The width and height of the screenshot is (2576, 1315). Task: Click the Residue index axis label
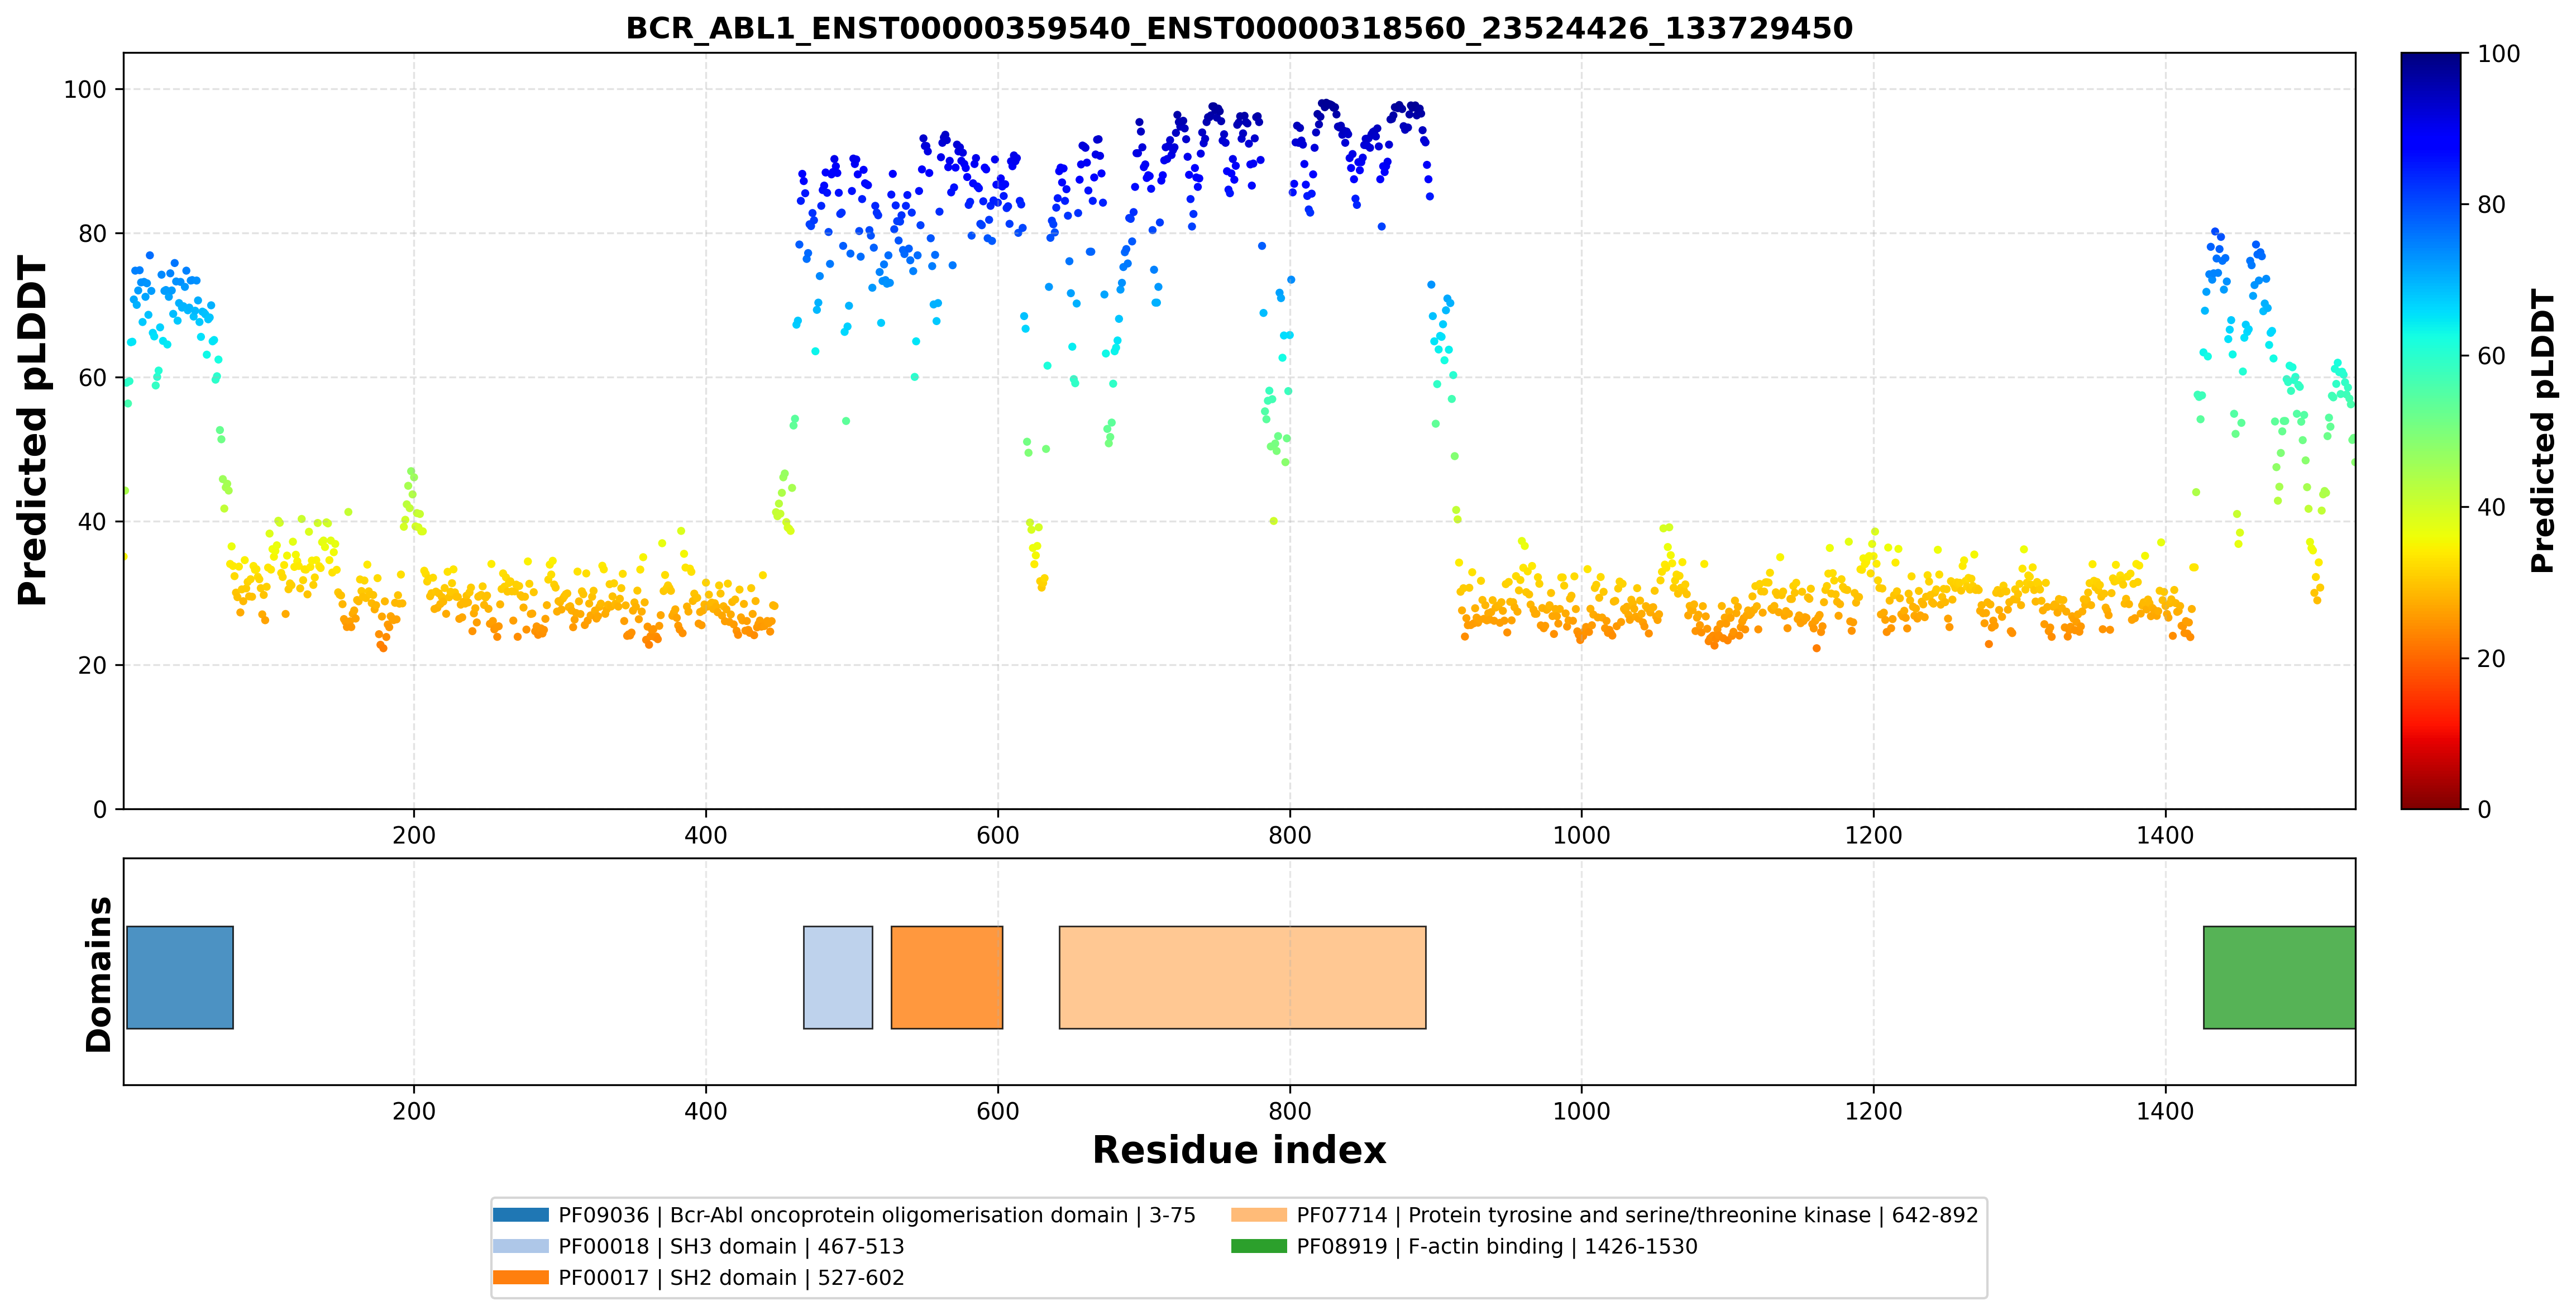(x=1239, y=1150)
